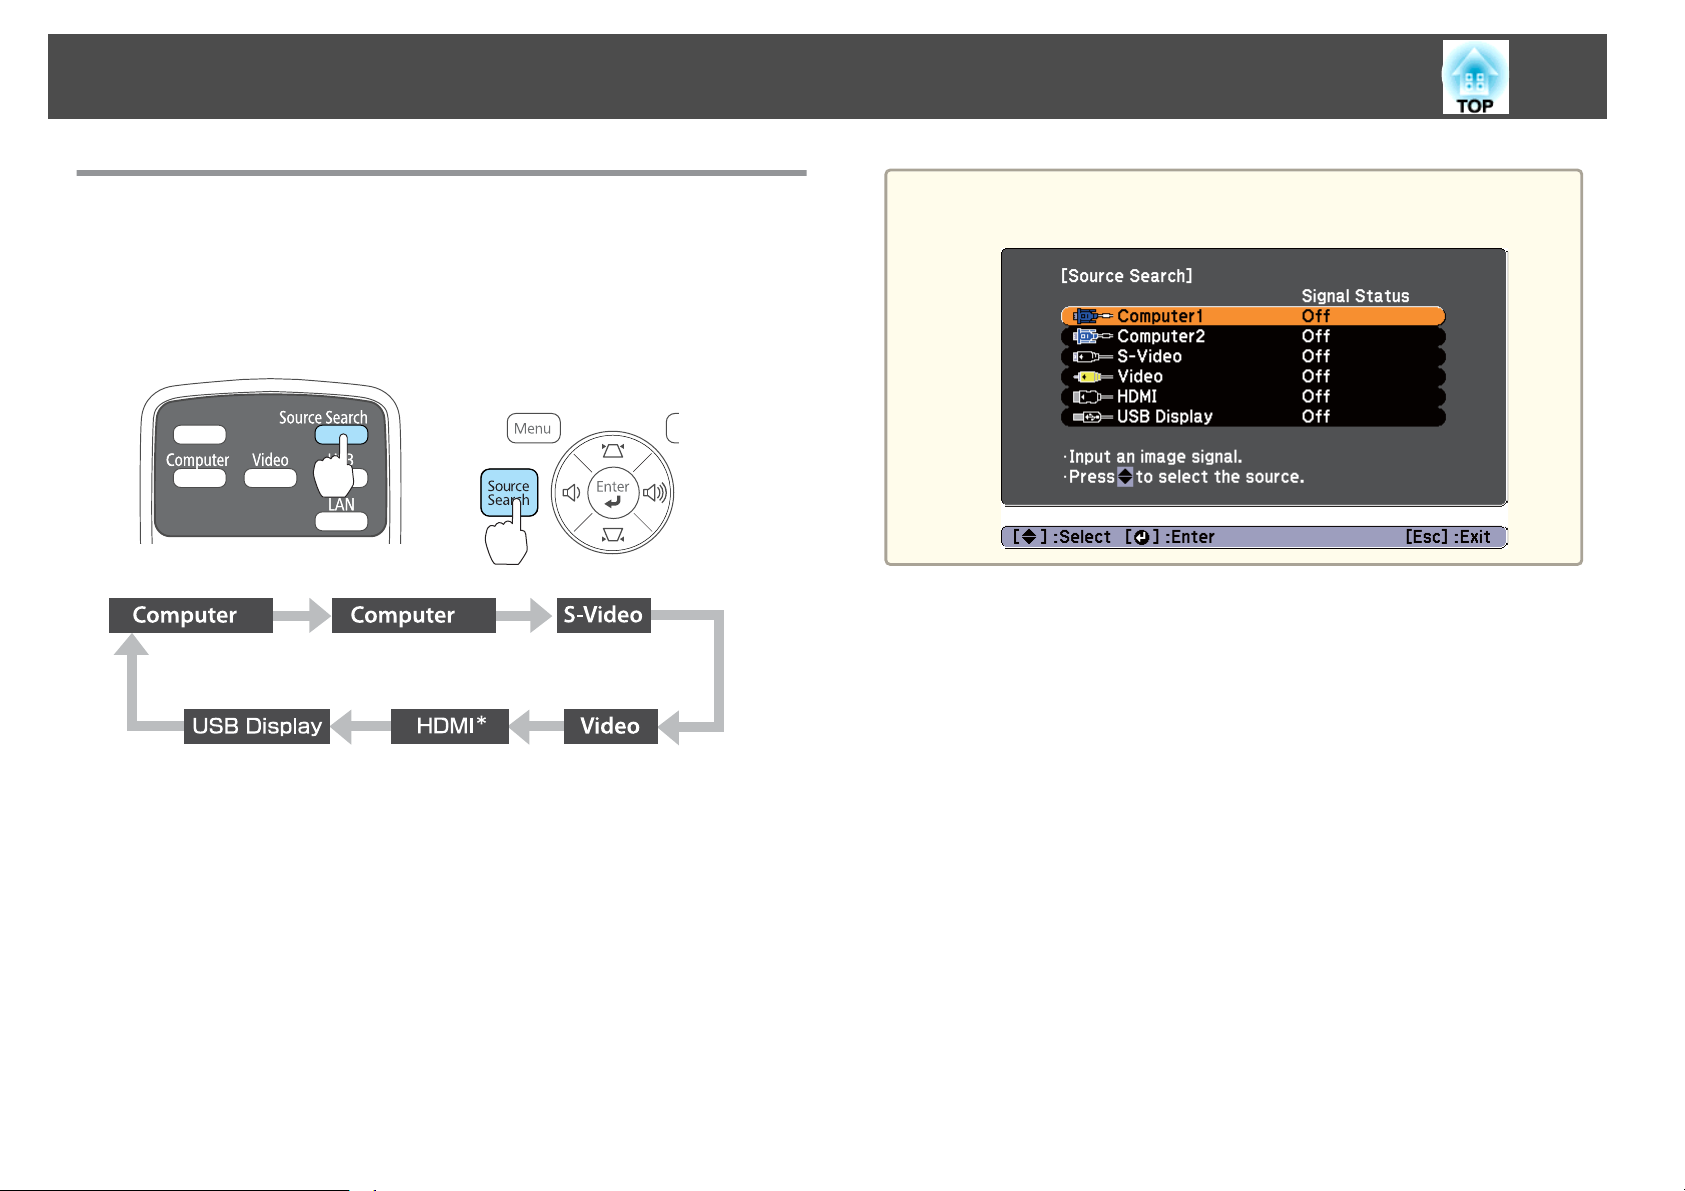Click the volume up speaker icon
The image size is (1685, 1191).
pos(656,493)
